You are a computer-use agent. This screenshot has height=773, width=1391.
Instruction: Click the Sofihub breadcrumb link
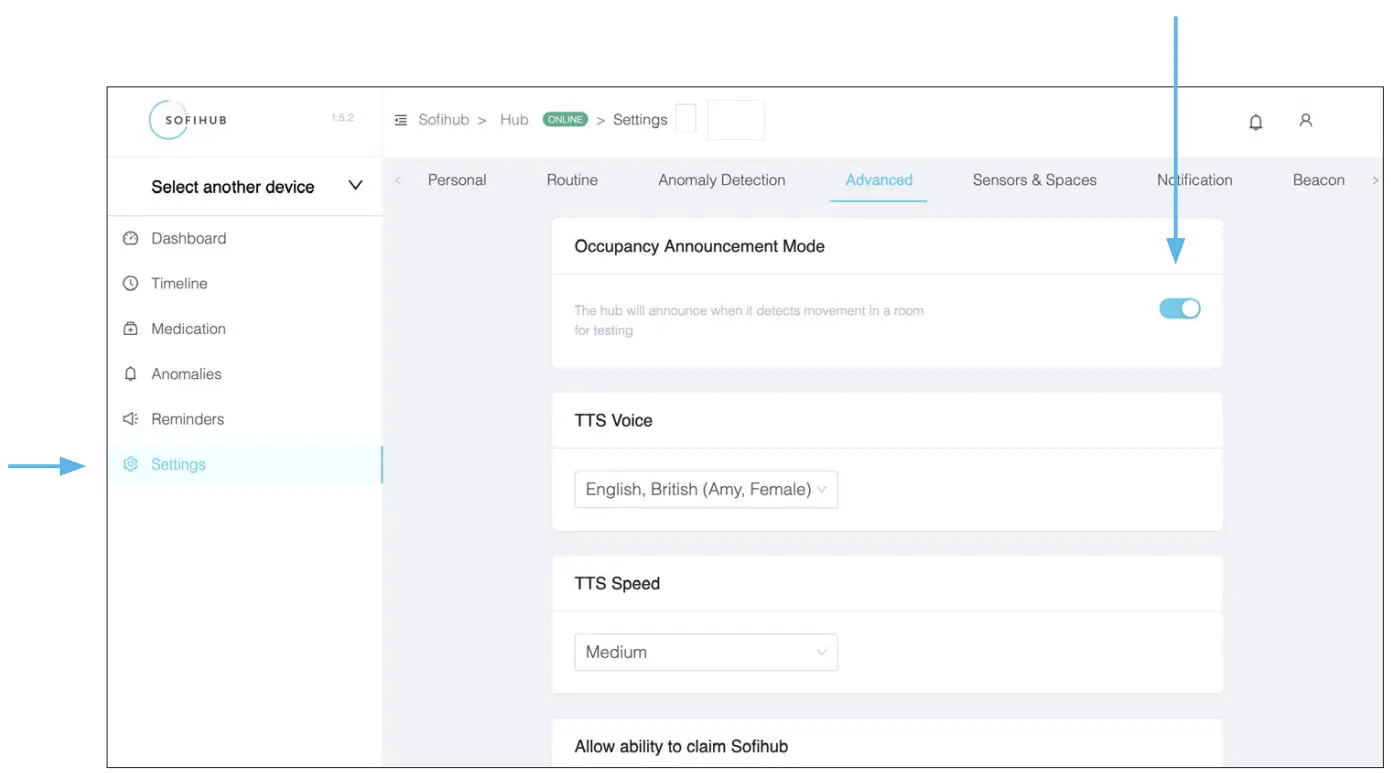443,120
